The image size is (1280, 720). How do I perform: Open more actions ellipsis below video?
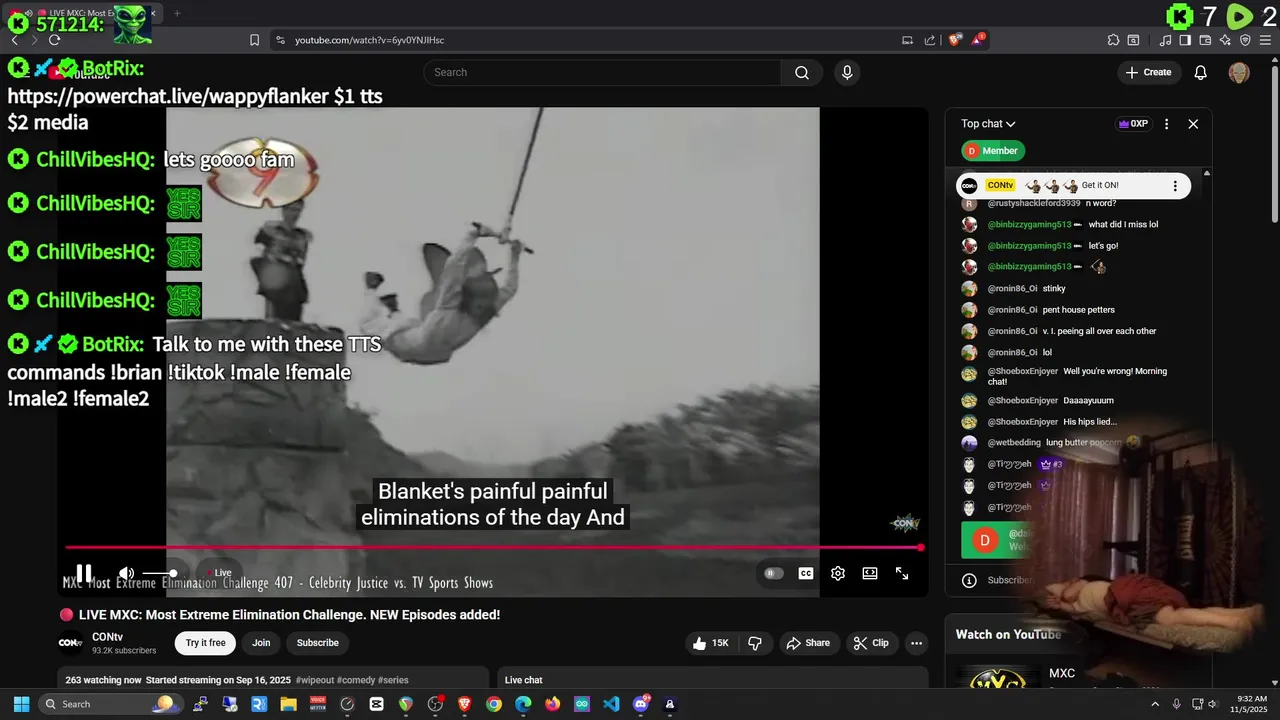pyautogui.click(x=916, y=643)
